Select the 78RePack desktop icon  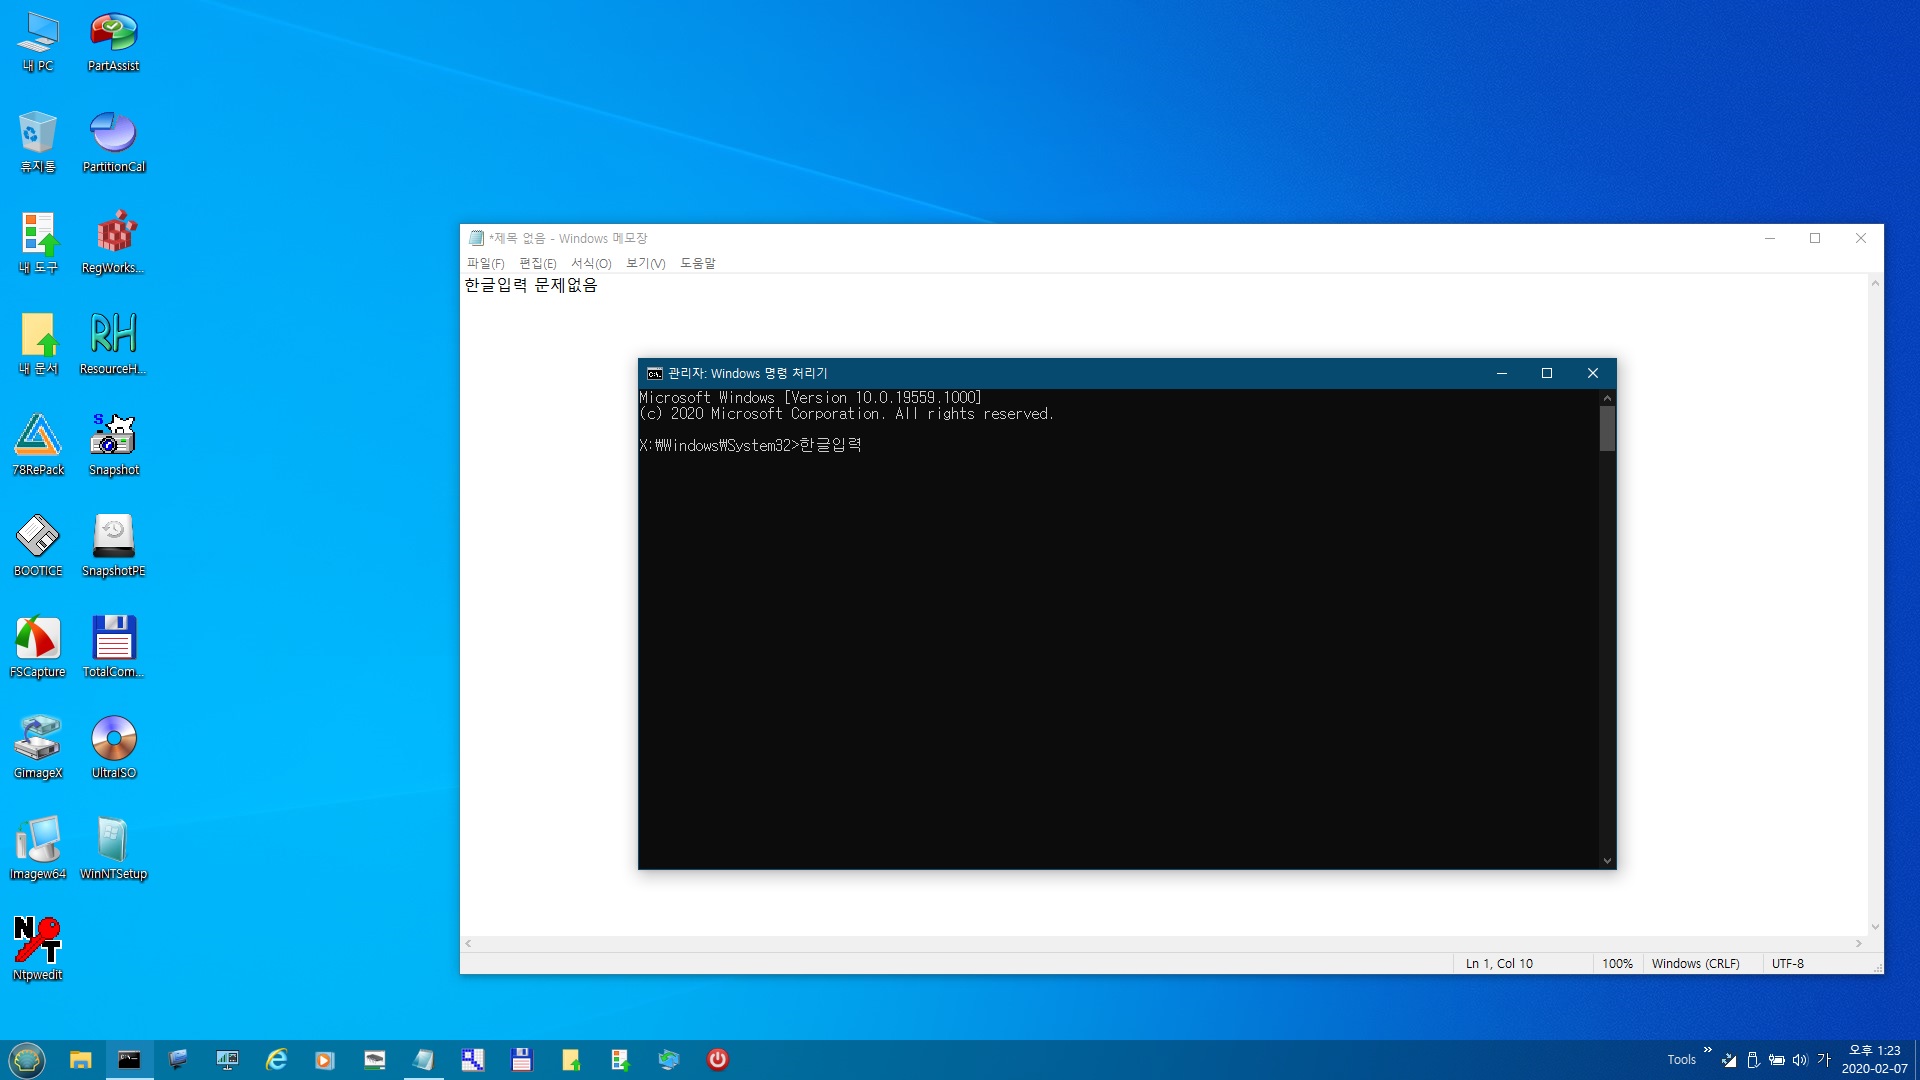pos(38,446)
